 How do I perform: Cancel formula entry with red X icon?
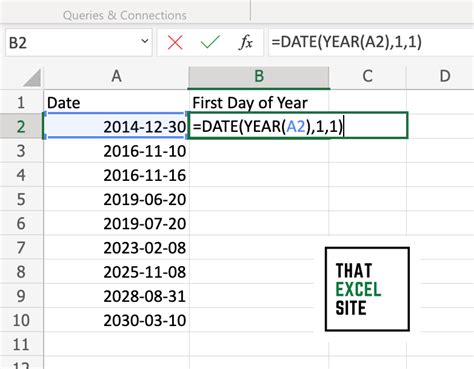pos(175,43)
